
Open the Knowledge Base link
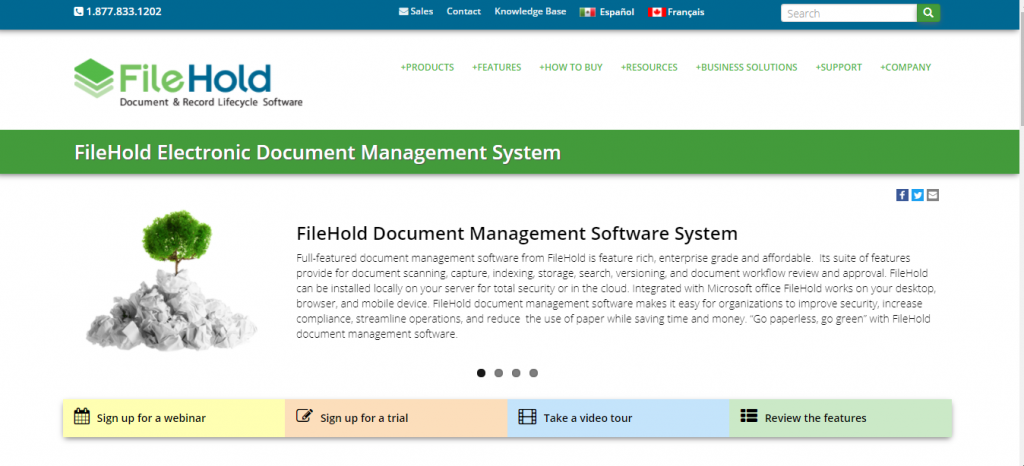click(x=530, y=12)
